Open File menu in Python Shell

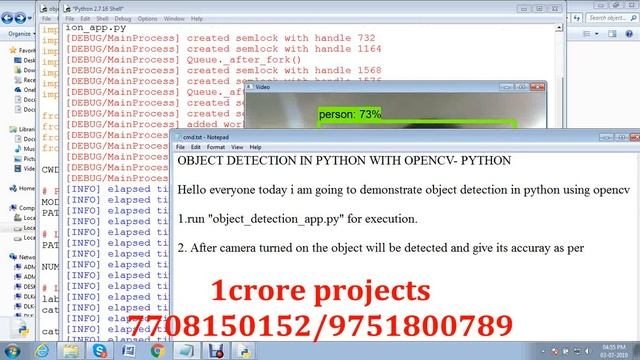70,19
